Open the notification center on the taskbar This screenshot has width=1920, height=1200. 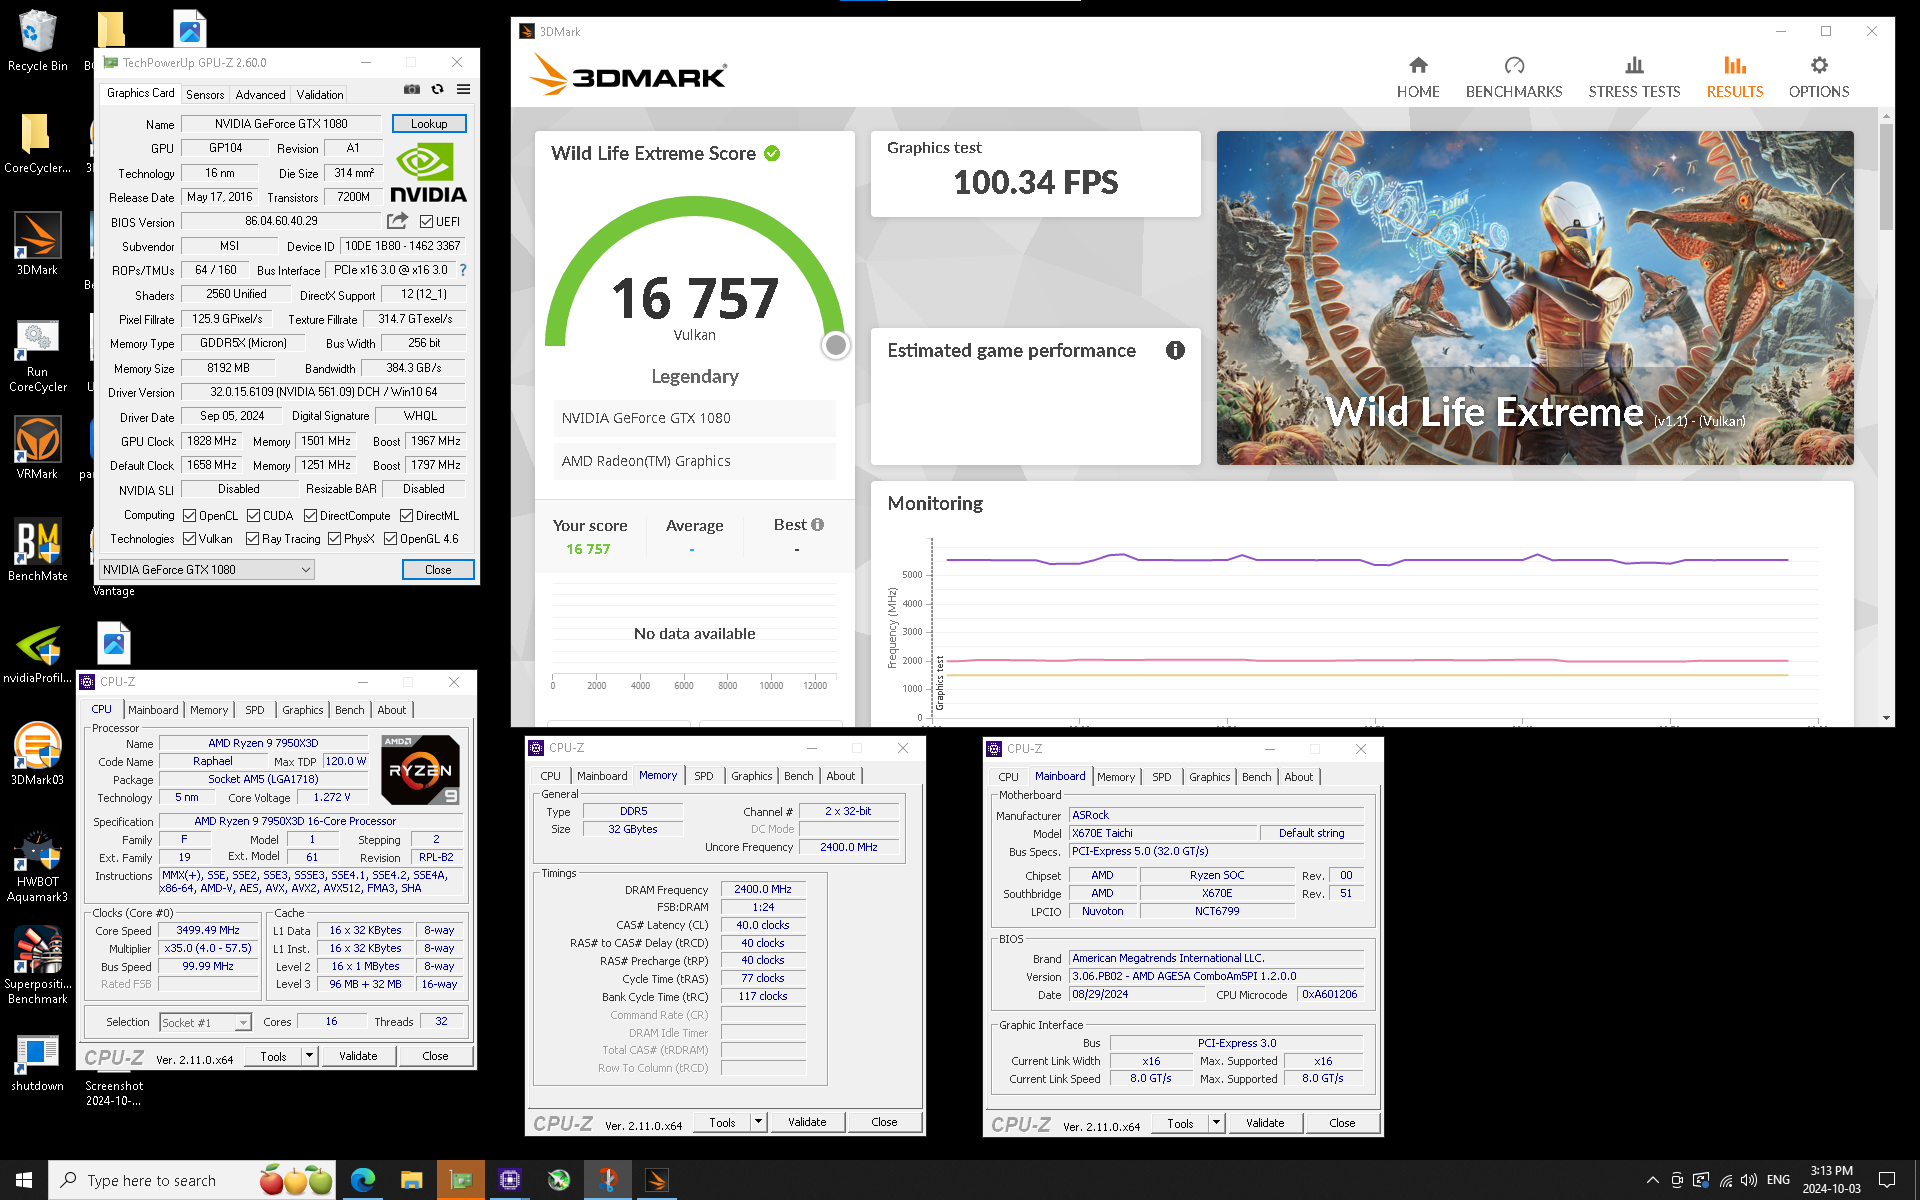tap(1886, 1180)
